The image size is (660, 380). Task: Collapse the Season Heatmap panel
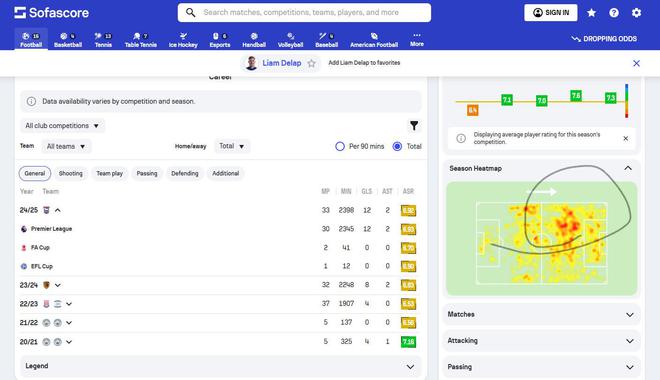point(628,168)
